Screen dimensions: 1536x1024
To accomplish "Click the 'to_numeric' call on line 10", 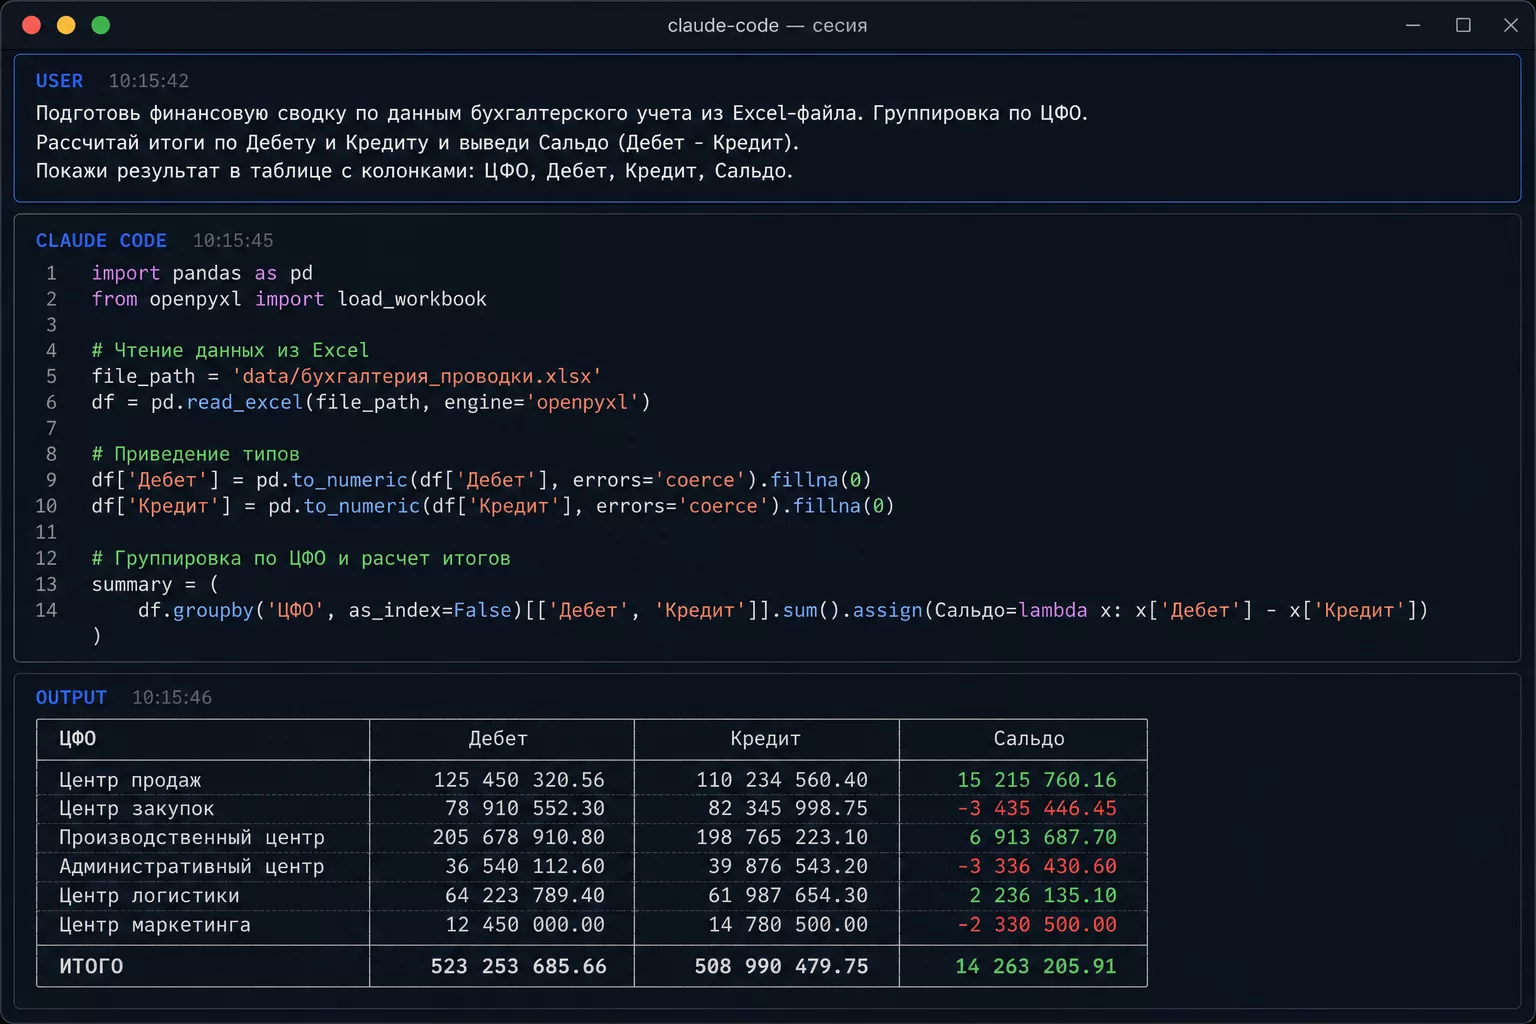I will [361, 507].
